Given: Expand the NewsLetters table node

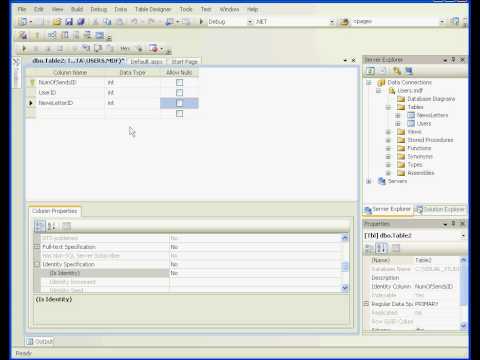Looking at the screenshot, I should (398, 115).
